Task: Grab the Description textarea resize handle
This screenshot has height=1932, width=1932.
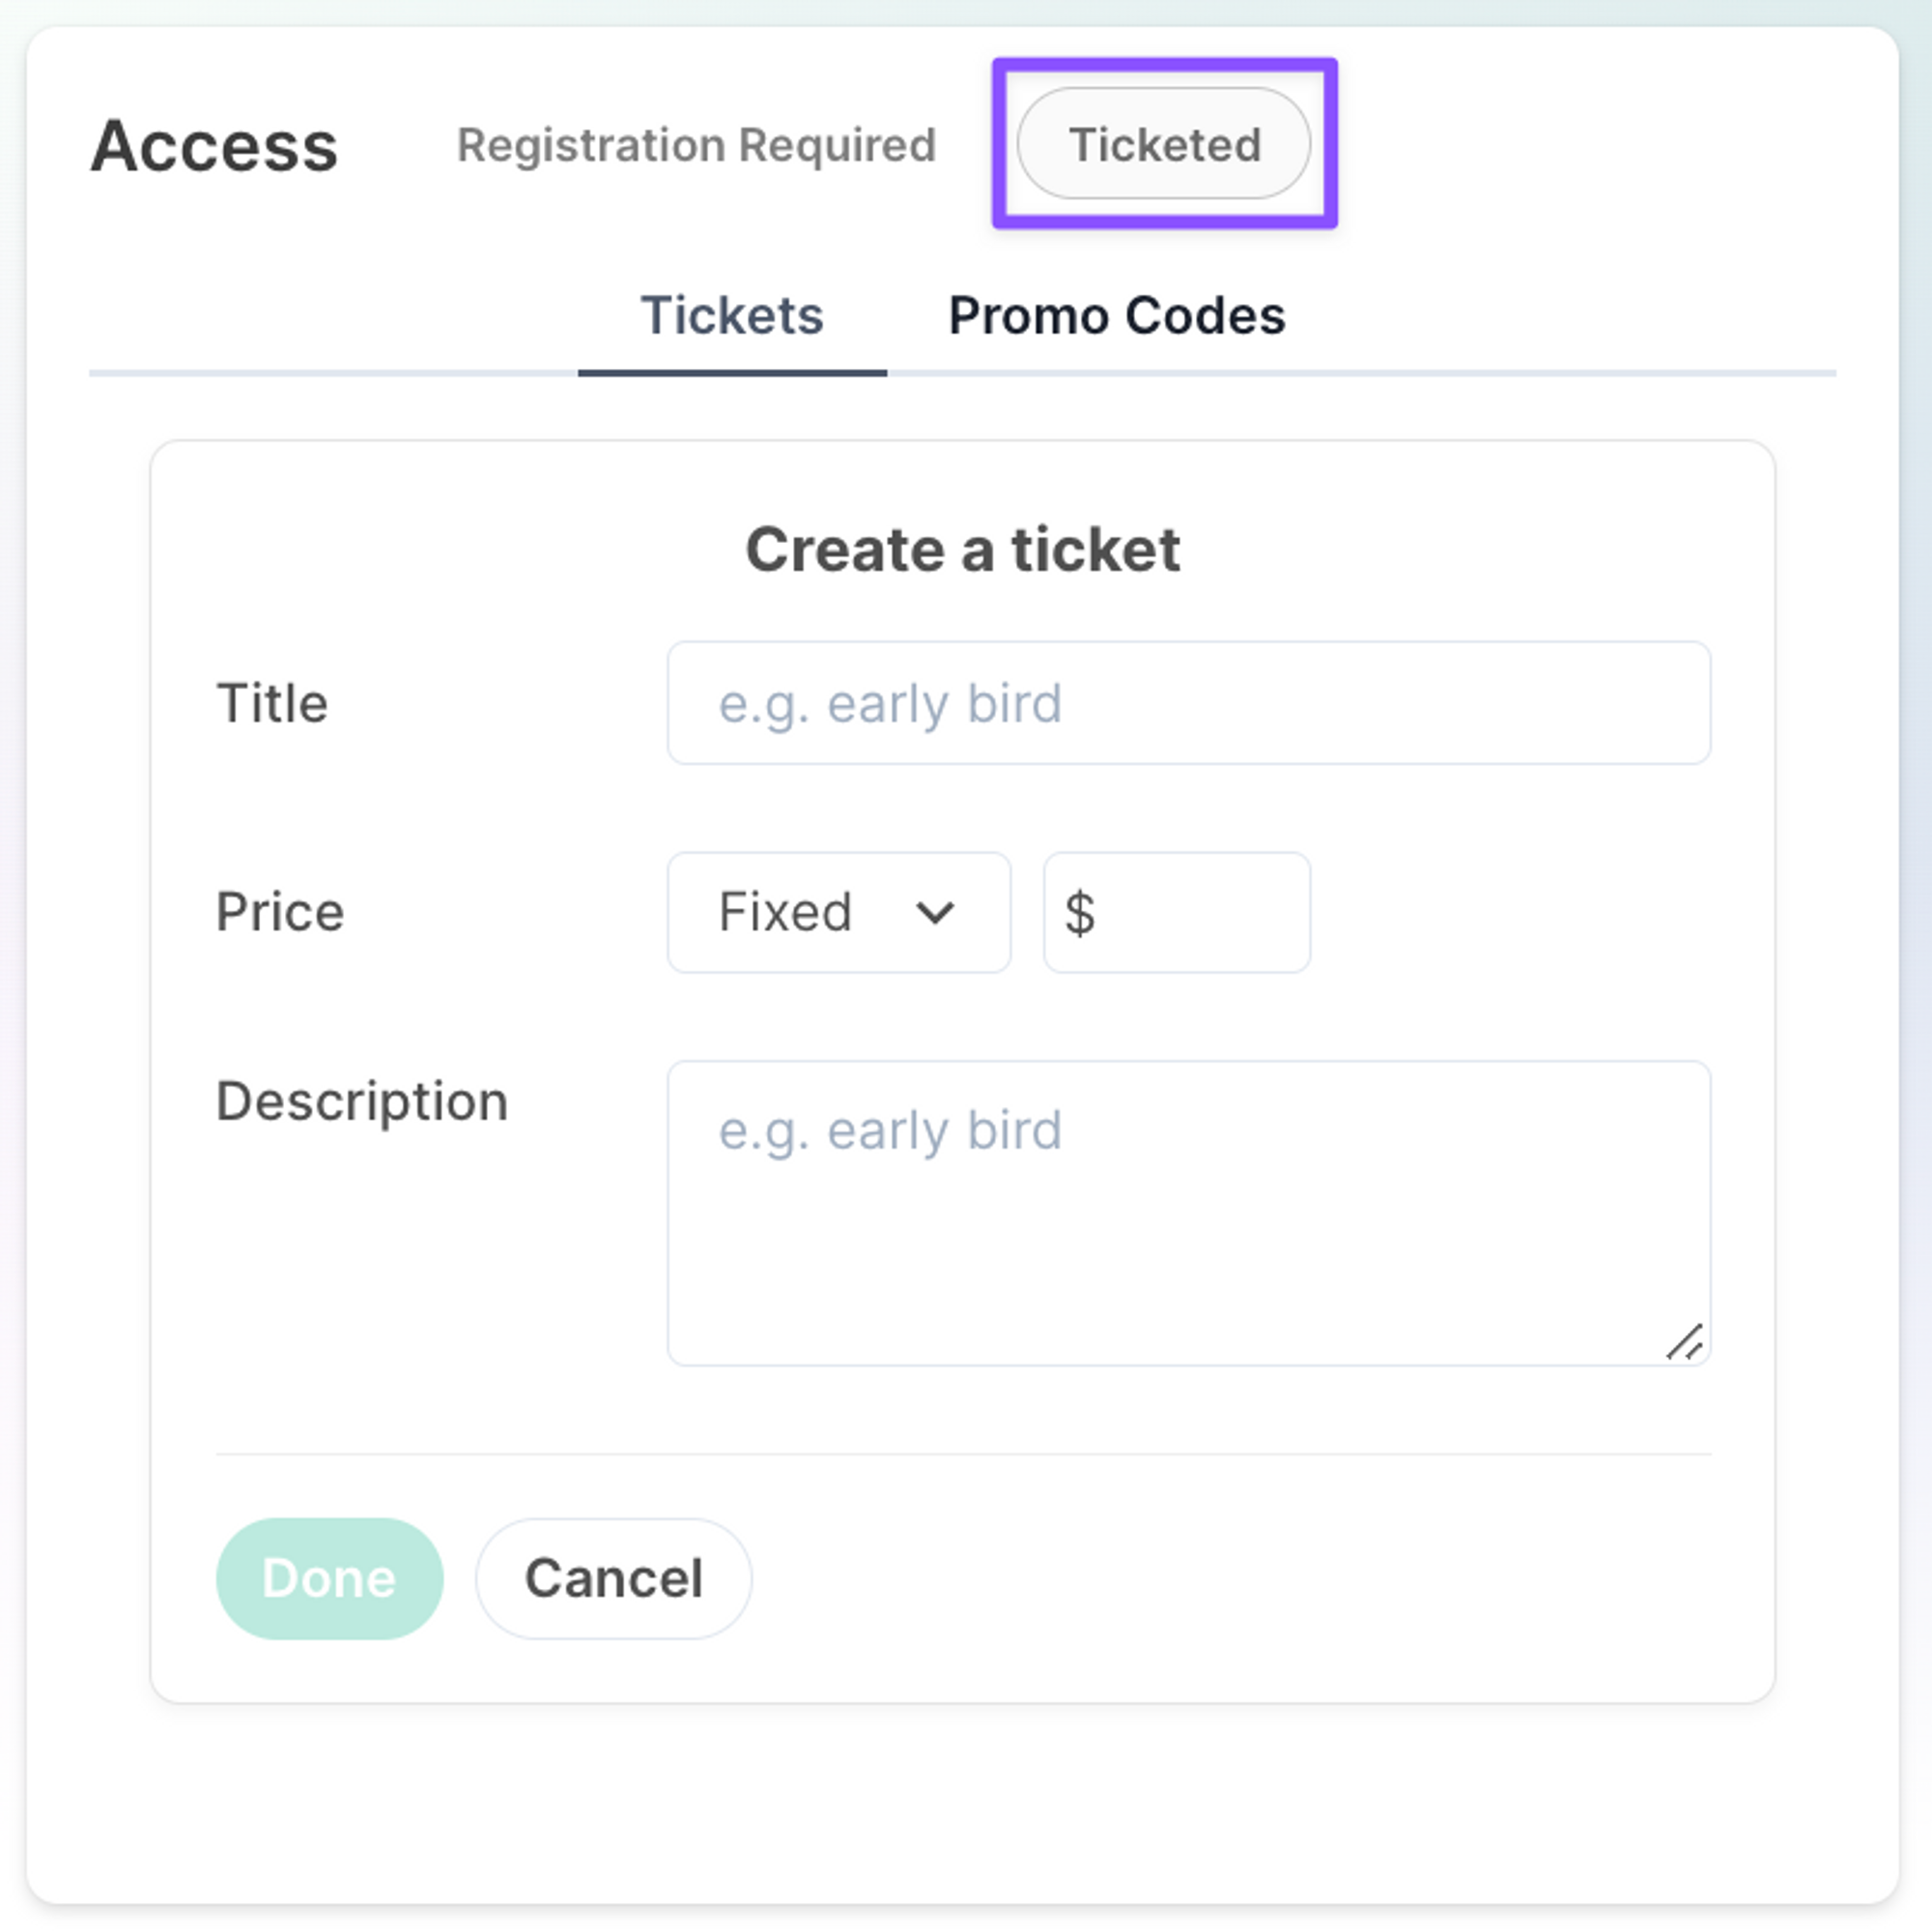Action: (1685, 1342)
